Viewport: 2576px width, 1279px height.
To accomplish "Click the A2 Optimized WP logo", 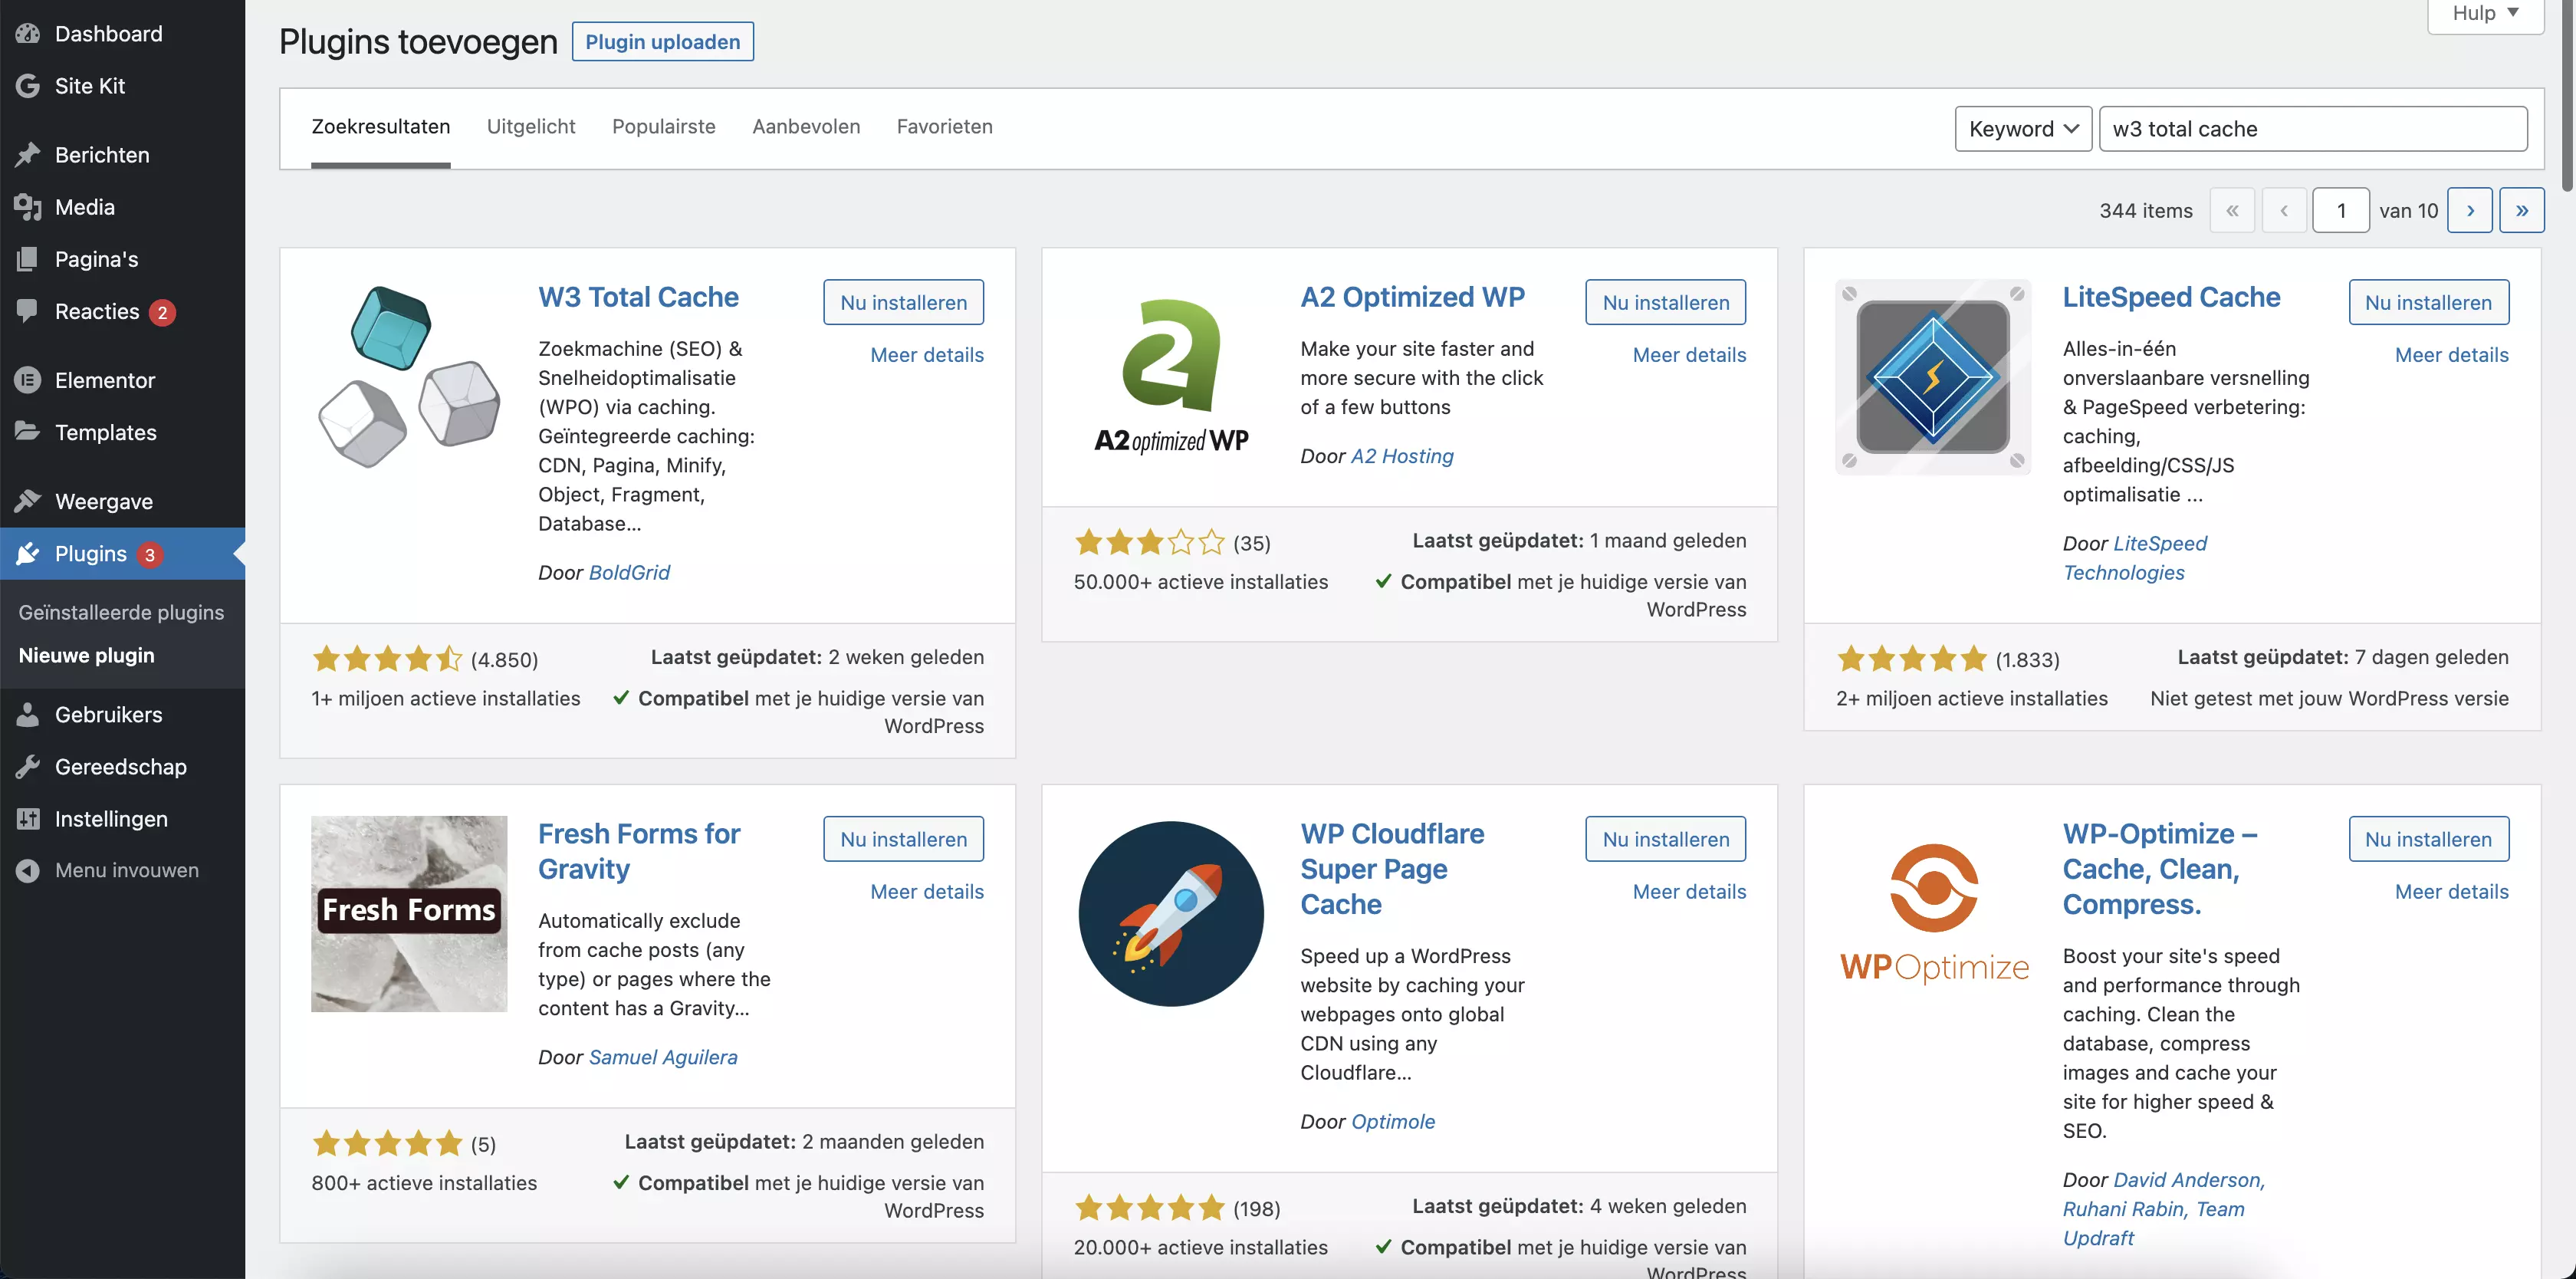I will pyautogui.click(x=1171, y=377).
